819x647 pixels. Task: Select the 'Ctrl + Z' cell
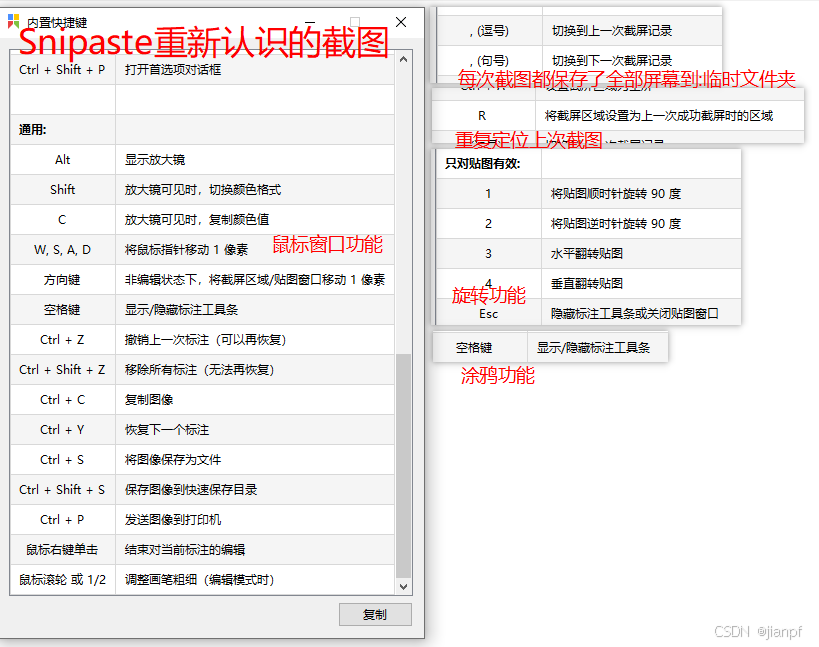[62, 340]
